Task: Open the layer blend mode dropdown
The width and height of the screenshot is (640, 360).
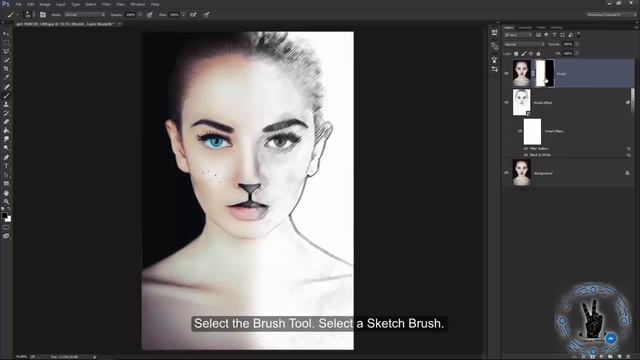Action: pyautogui.click(x=524, y=44)
